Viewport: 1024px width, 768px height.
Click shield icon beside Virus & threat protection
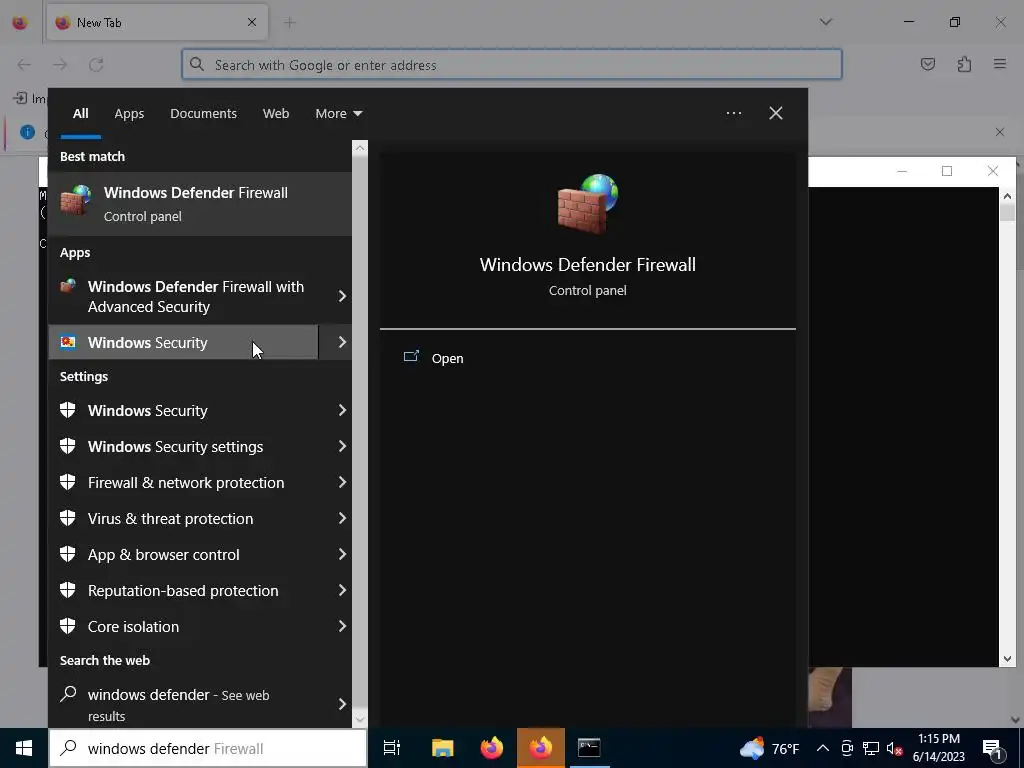tap(68, 518)
